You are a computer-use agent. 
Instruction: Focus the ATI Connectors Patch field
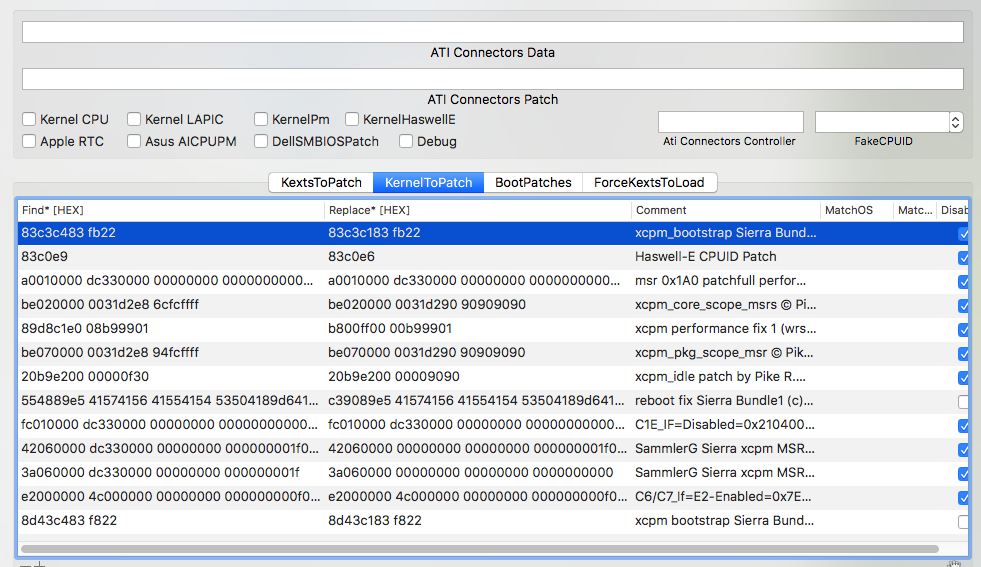[x=492, y=79]
